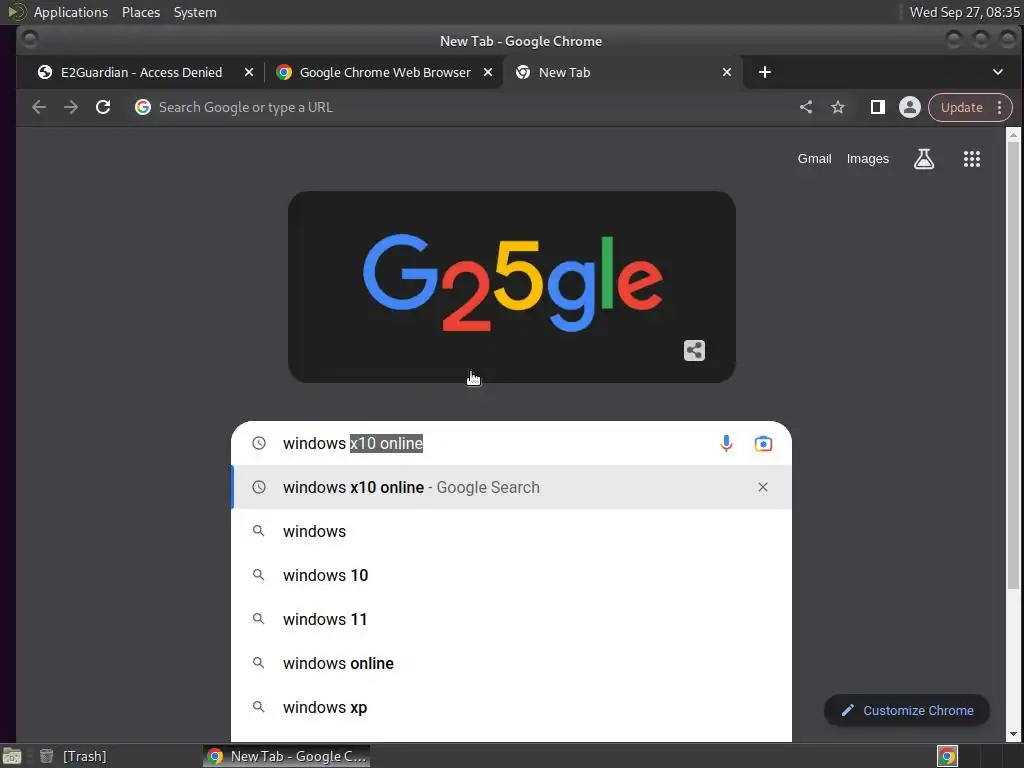The height and width of the screenshot is (768, 1024).
Task: Open the Google apps grid
Action: pyautogui.click(x=972, y=159)
